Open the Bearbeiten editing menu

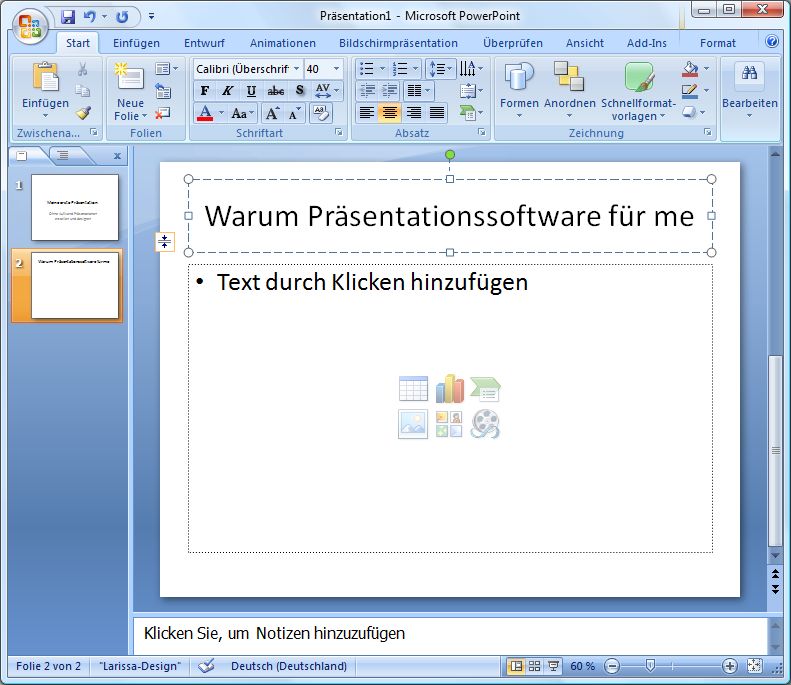click(x=750, y=90)
